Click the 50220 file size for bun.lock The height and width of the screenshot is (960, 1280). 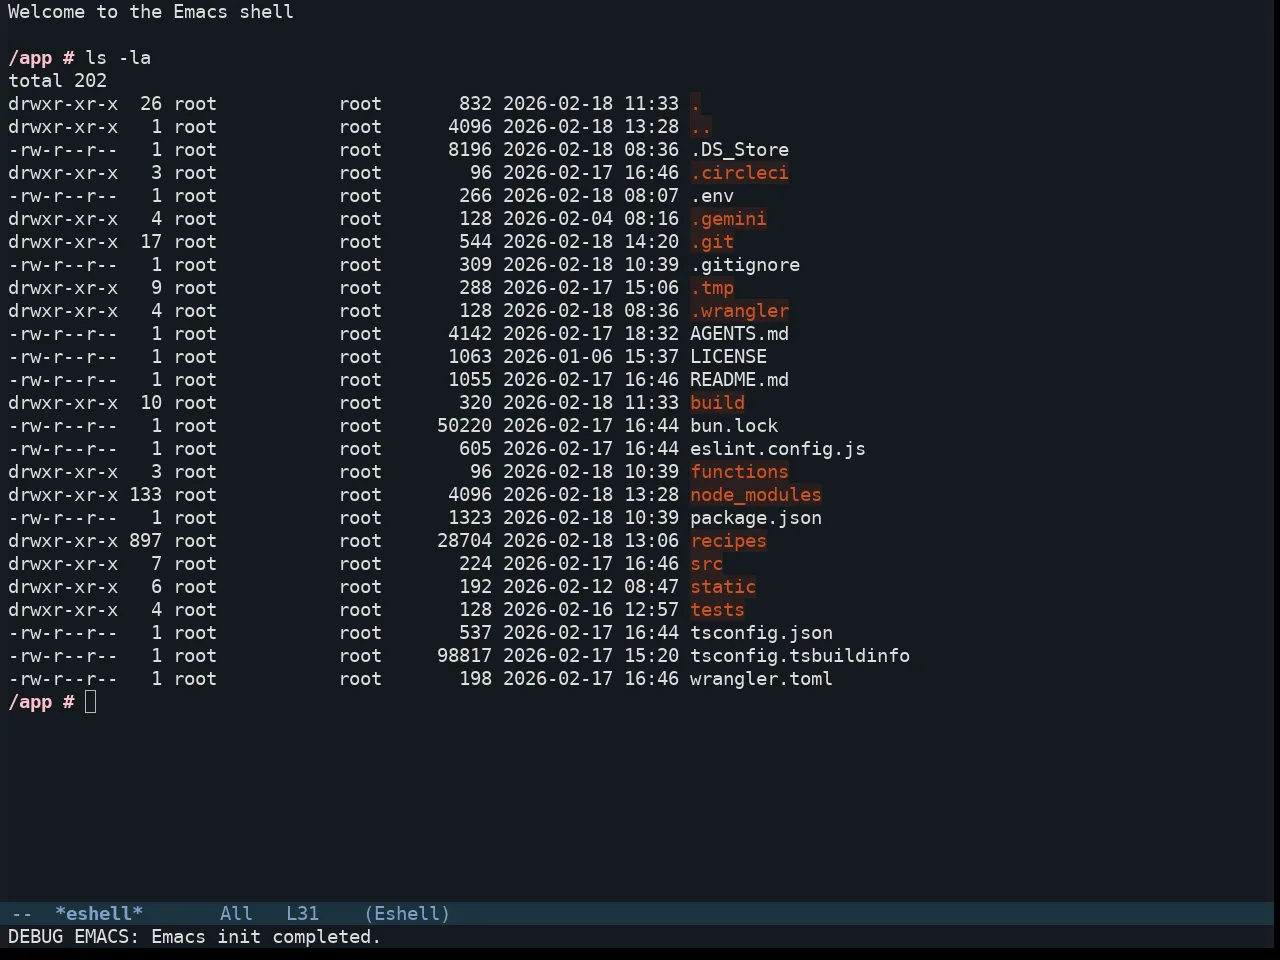coord(464,426)
